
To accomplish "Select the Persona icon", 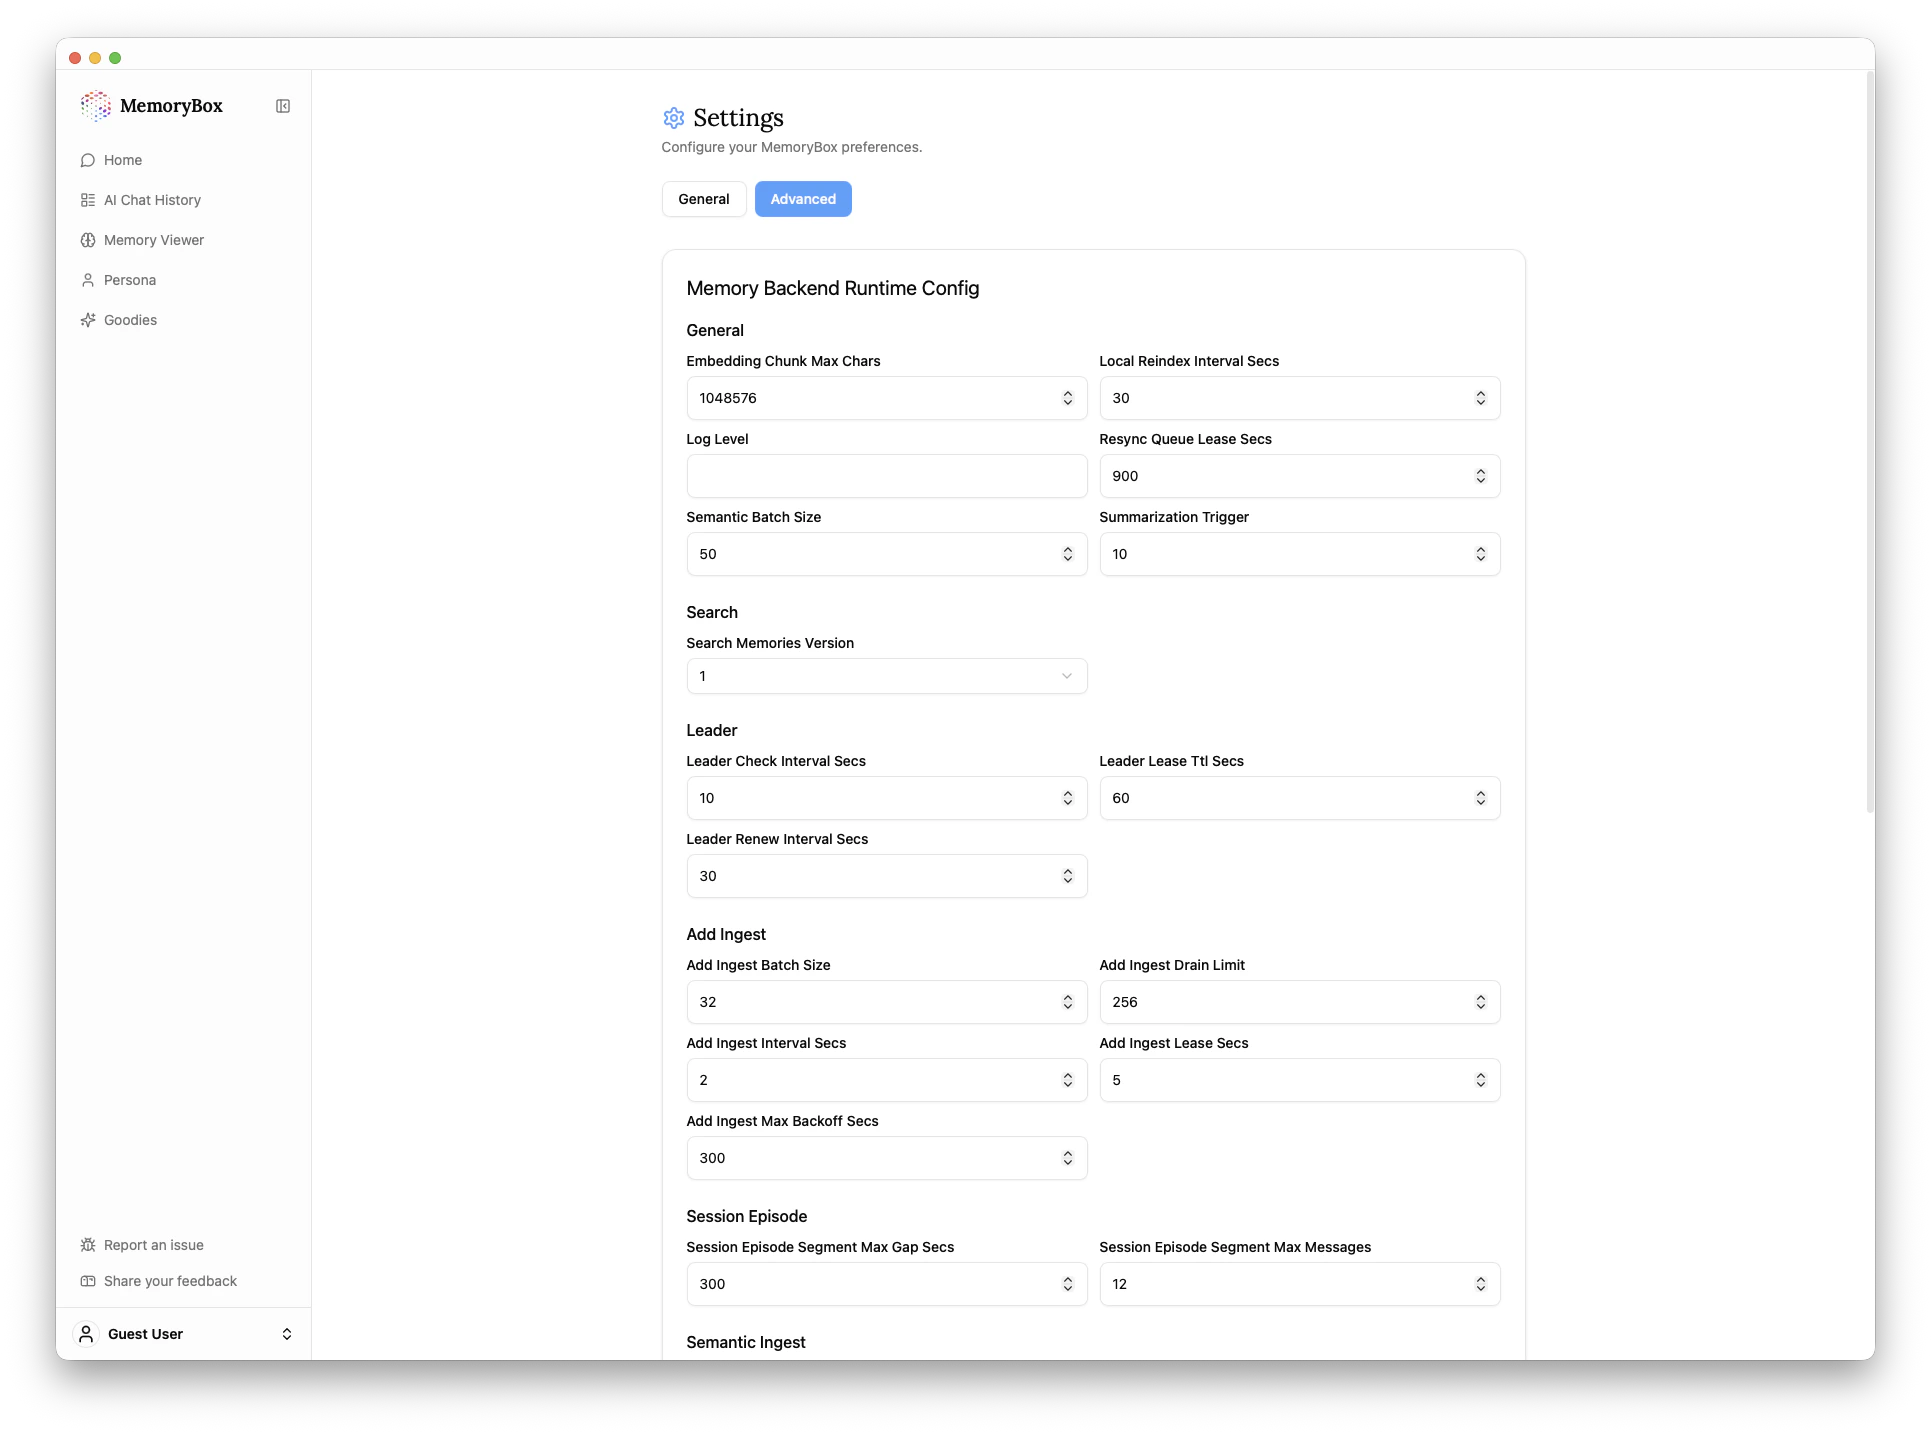I will [x=88, y=280].
